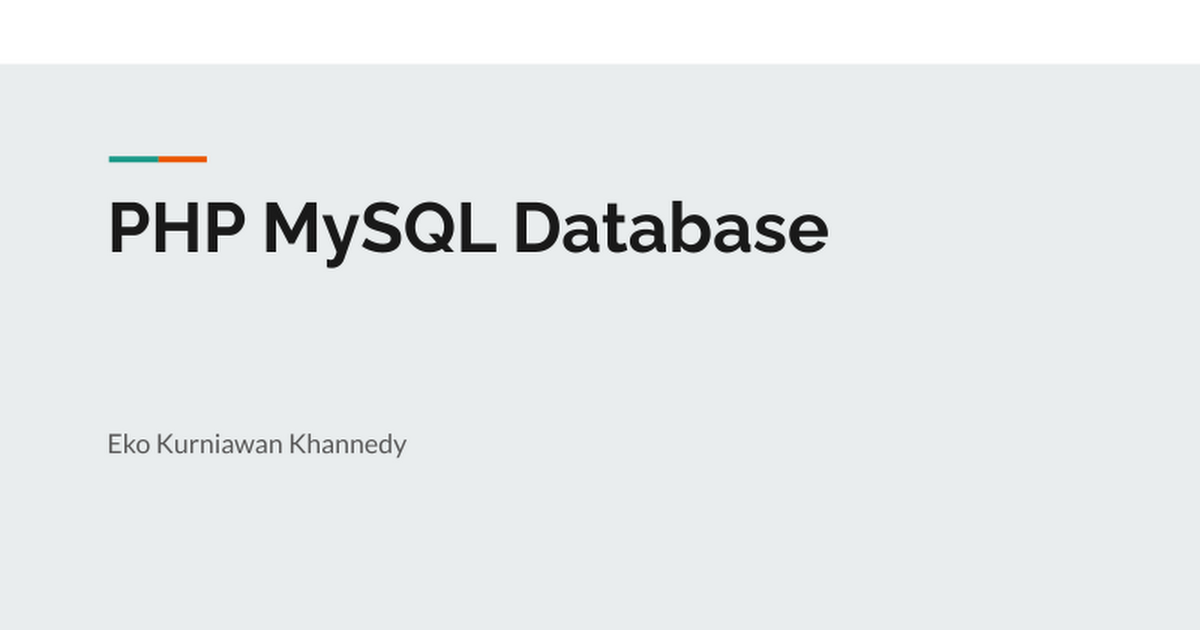This screenshot has height=630, width=1200.
Task: Click the capital "M" in MySQL
Action: pos(290,228)
